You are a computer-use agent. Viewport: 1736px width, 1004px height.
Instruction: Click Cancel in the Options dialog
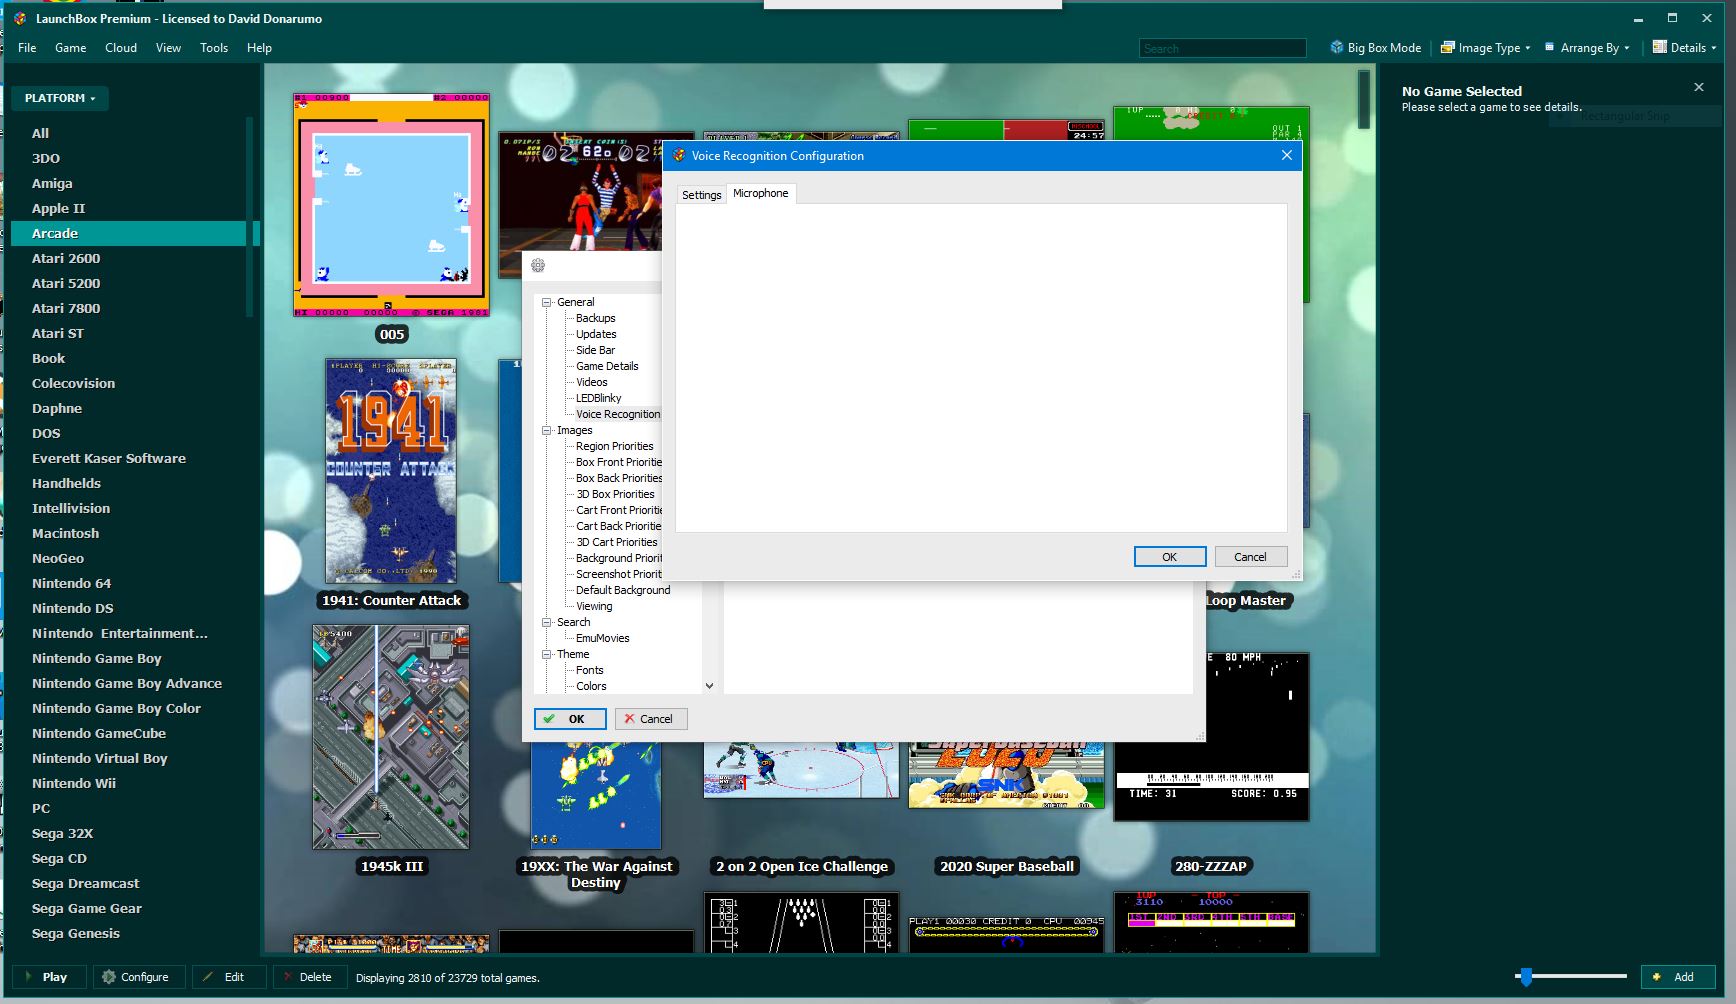click(x=651, y=719)
